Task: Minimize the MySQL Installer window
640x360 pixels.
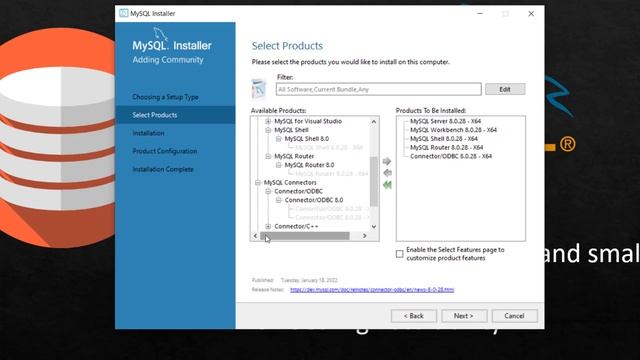Action: click(480, 13)
